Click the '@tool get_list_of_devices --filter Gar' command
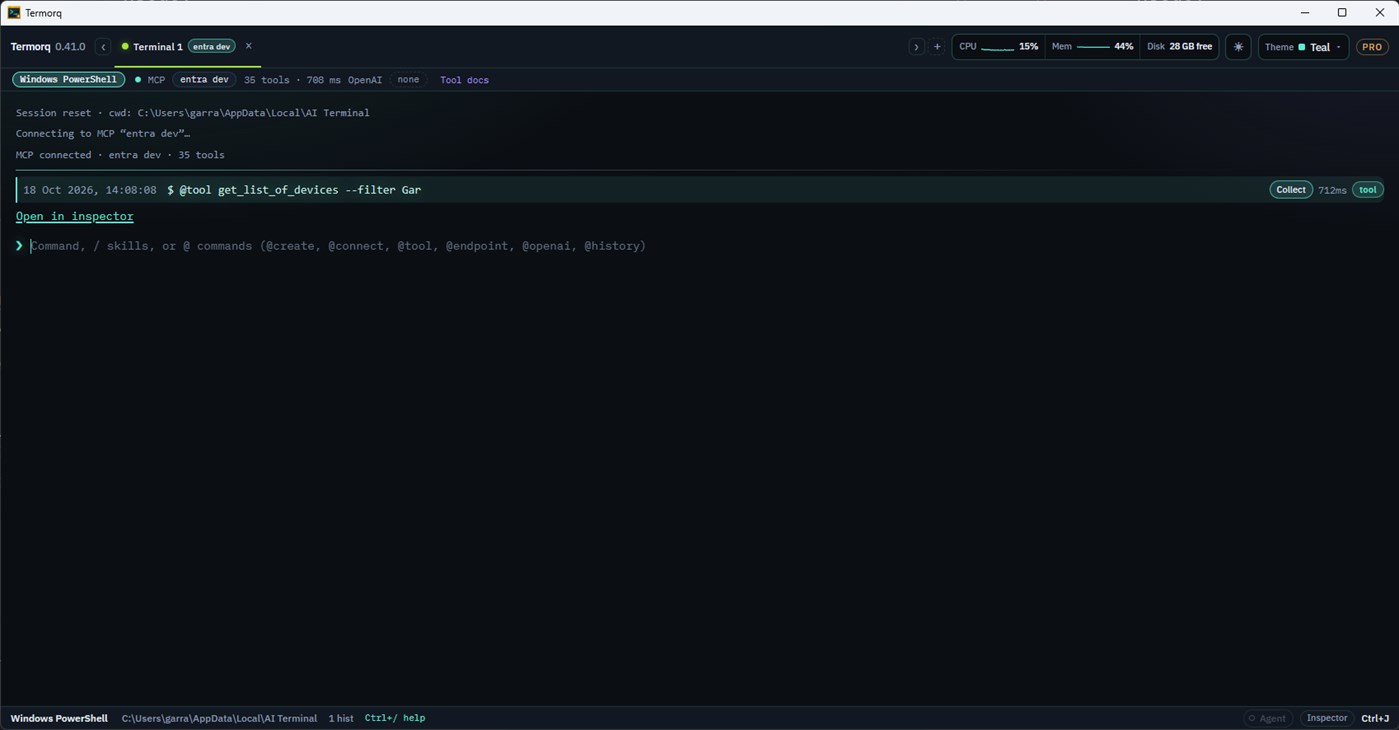Screen dimensions: 1399x730 point(300,190)
